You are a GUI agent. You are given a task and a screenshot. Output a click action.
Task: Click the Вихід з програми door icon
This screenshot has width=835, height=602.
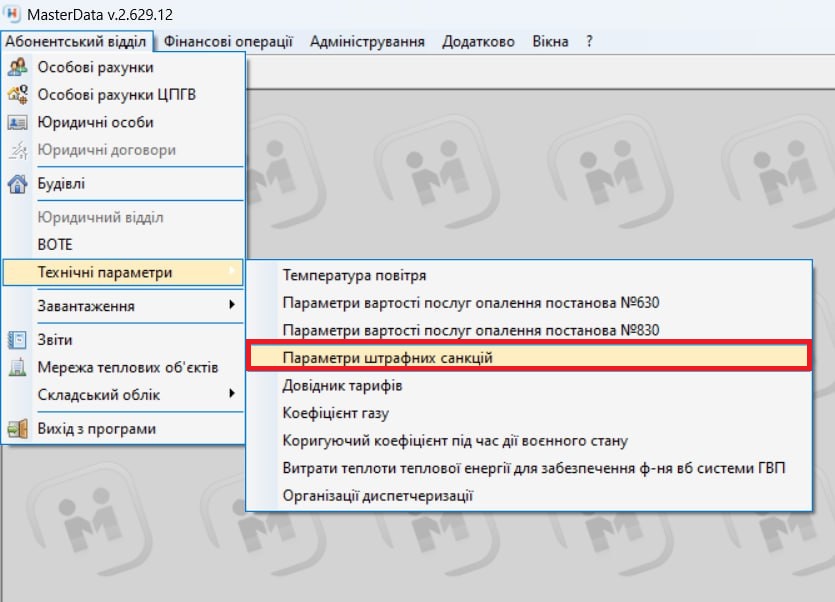pyautogui.click(x=18, y=429)
